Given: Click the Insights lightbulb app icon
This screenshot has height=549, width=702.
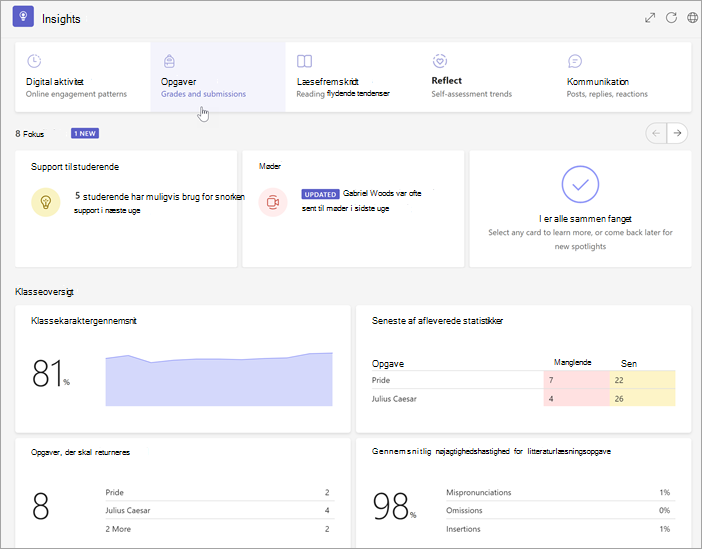Looking at the screenshot, I should [23, 17].
